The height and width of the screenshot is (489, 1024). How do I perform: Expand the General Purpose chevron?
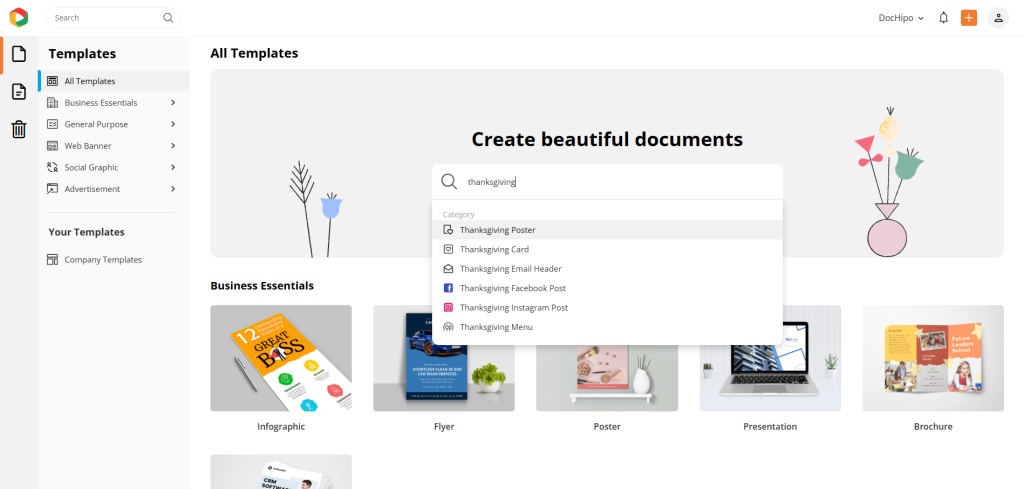coord(173,124)
